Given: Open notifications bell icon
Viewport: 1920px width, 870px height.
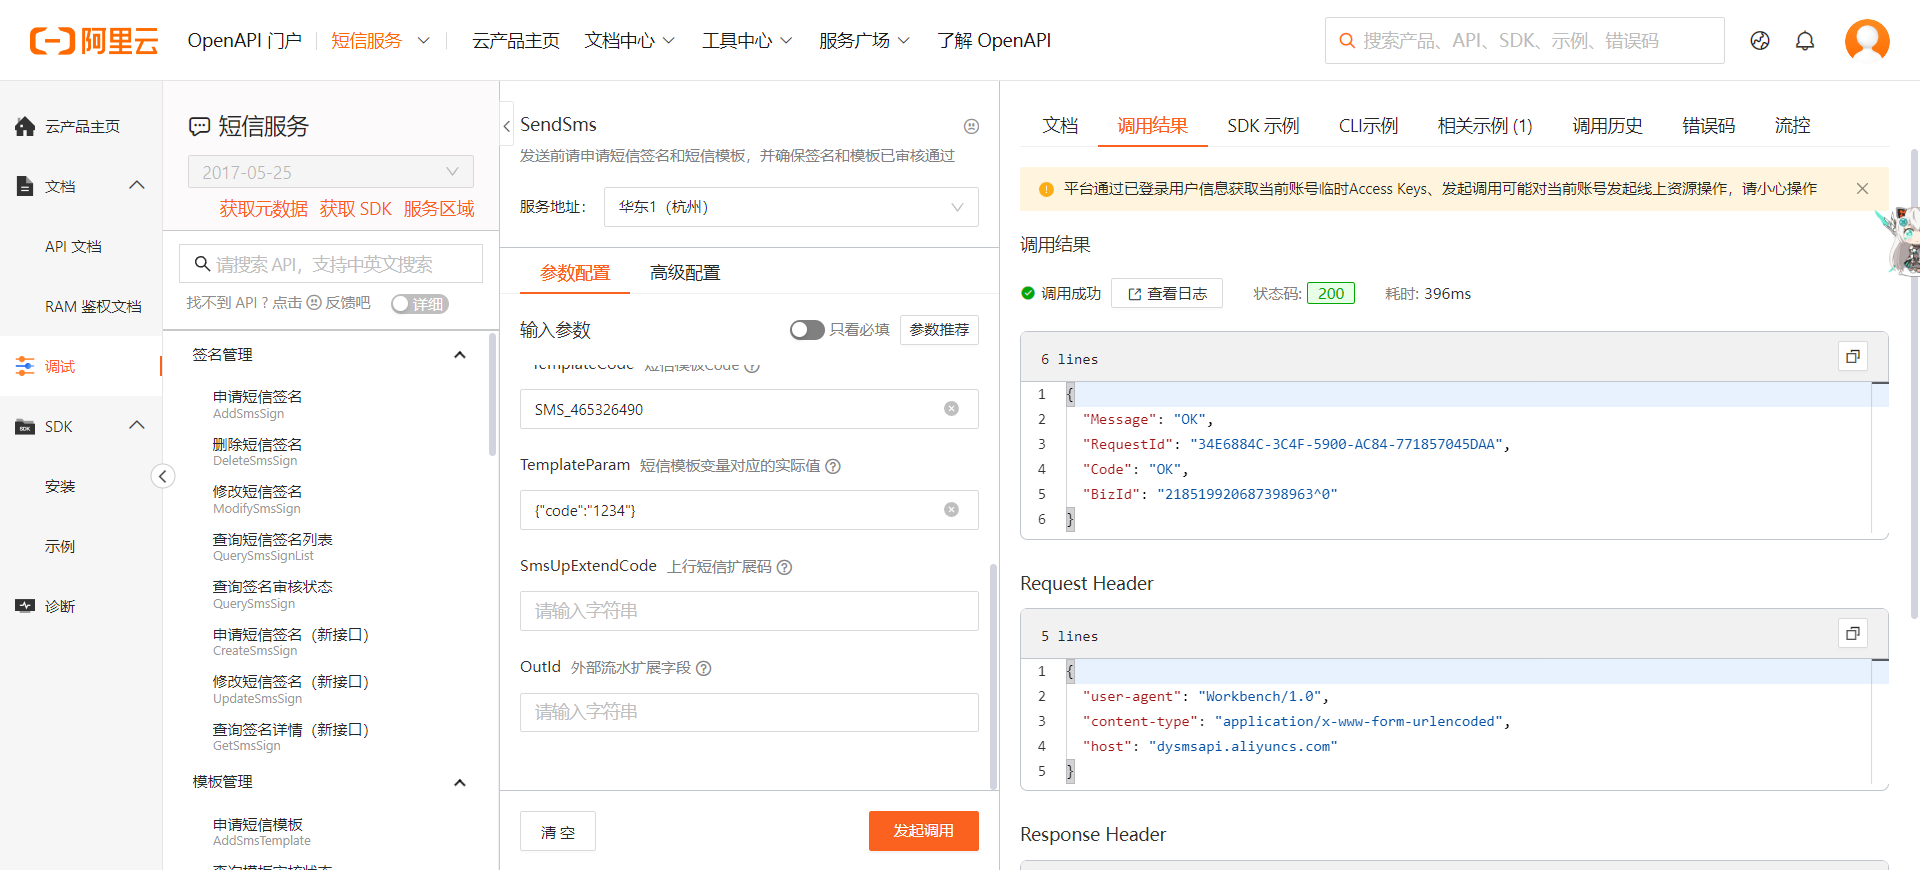Looking at the screenshot, I should (x=1805, y=41).
